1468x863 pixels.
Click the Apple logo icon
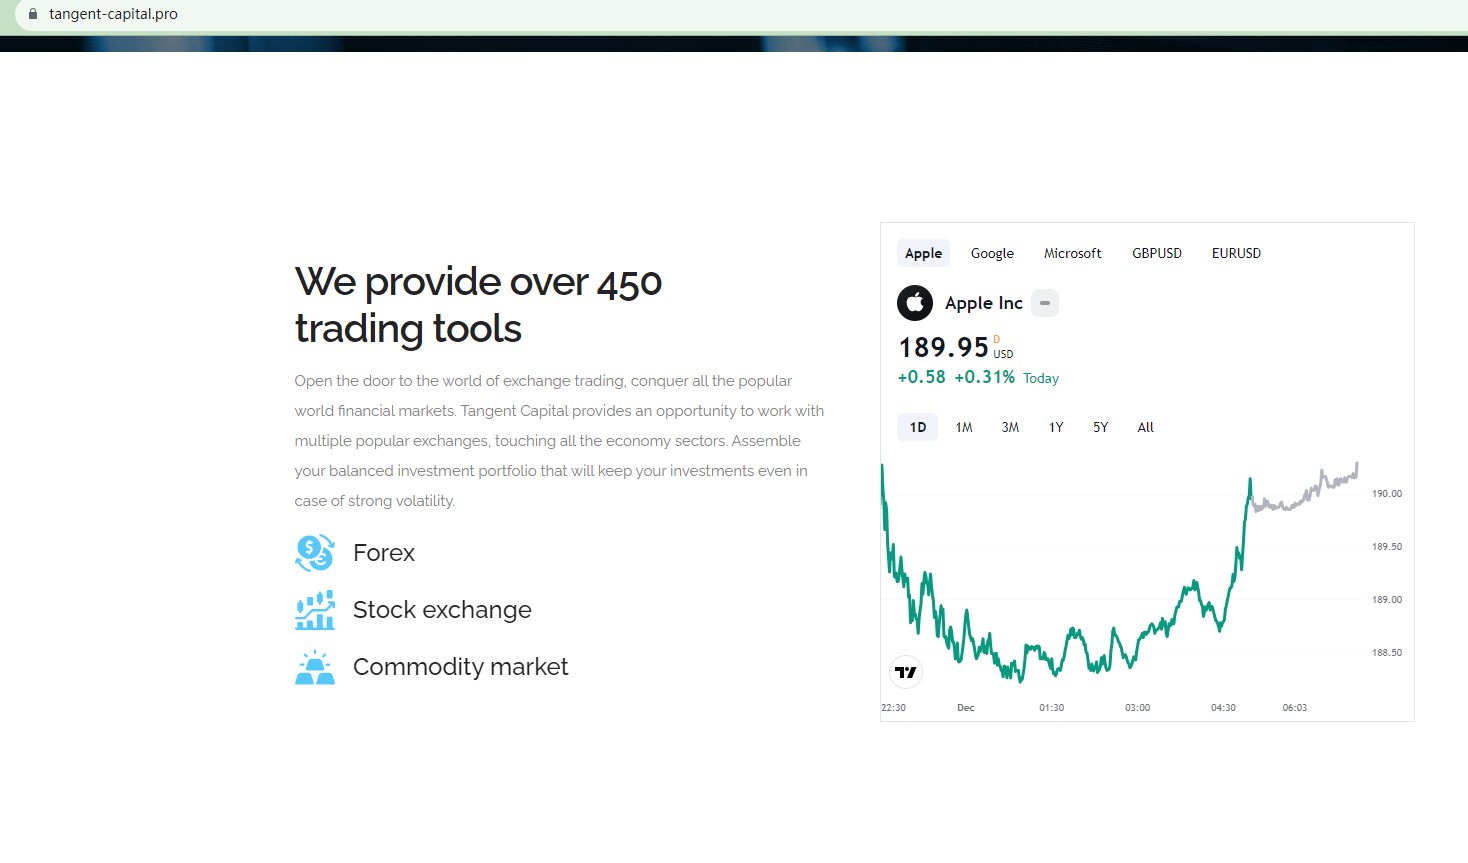[914, 303]
